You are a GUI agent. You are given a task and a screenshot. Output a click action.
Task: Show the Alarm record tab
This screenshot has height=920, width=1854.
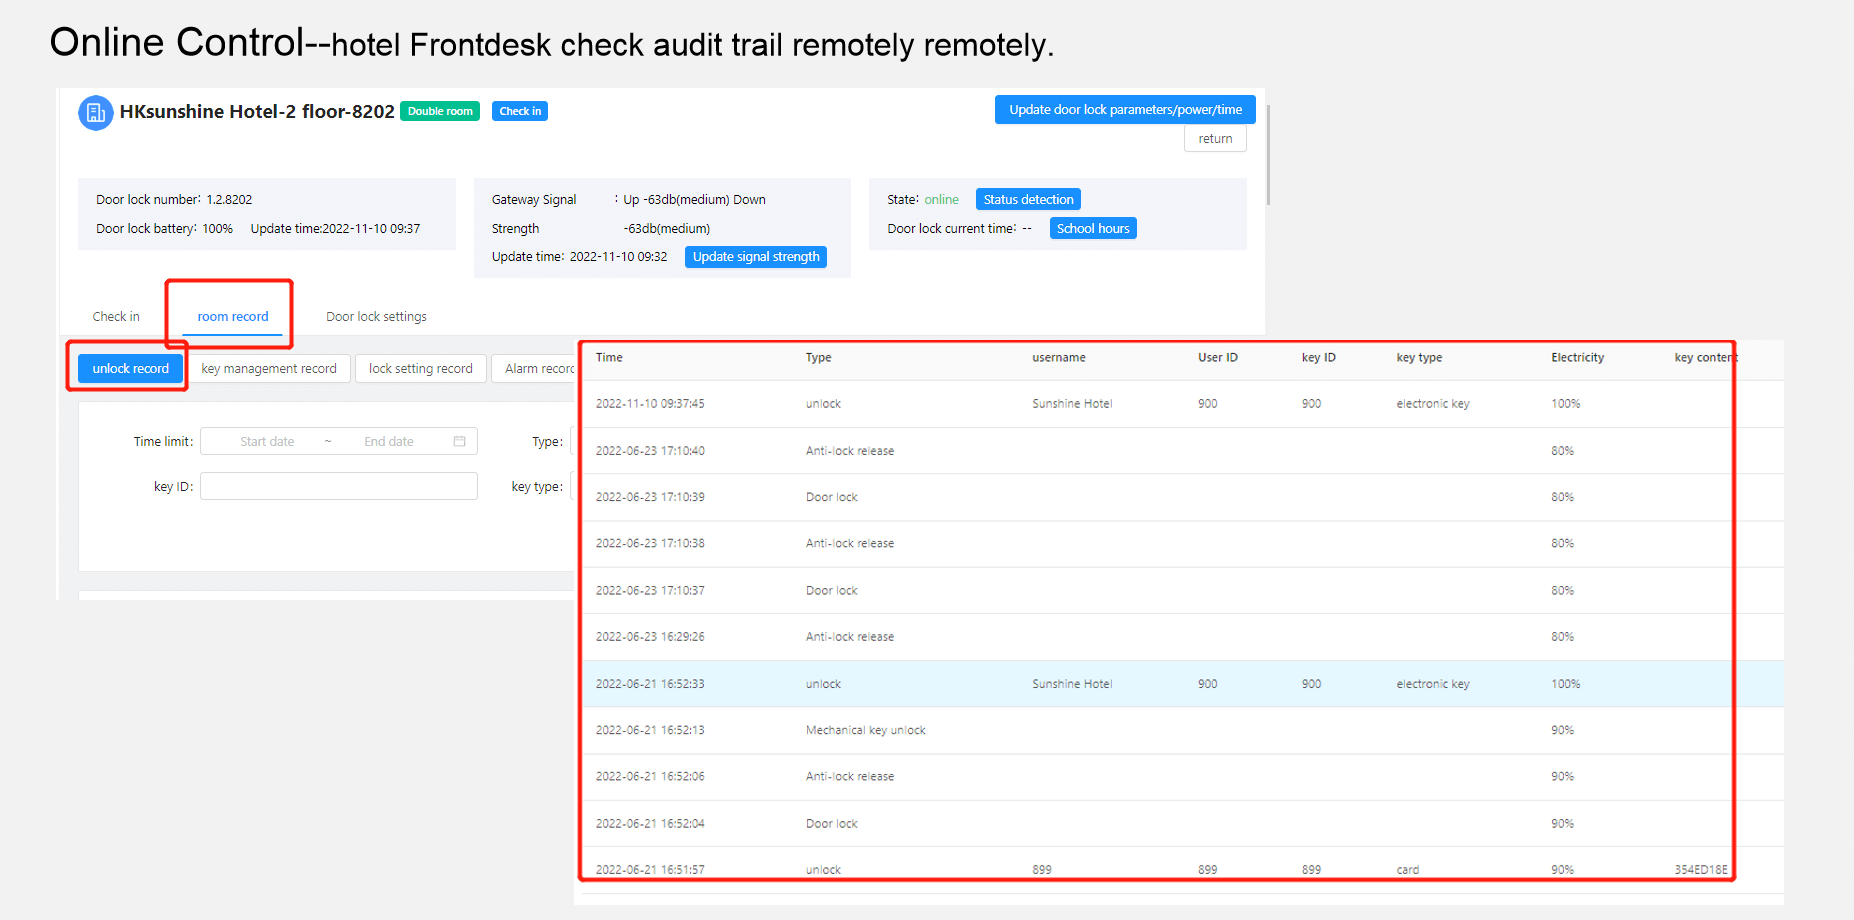point(536,369)
